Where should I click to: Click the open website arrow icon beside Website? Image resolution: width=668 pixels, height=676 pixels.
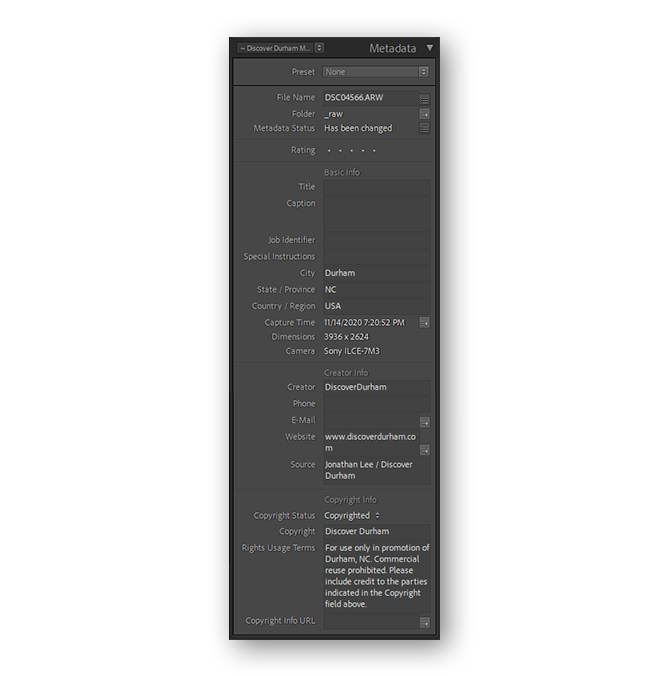tap(424, 450)
